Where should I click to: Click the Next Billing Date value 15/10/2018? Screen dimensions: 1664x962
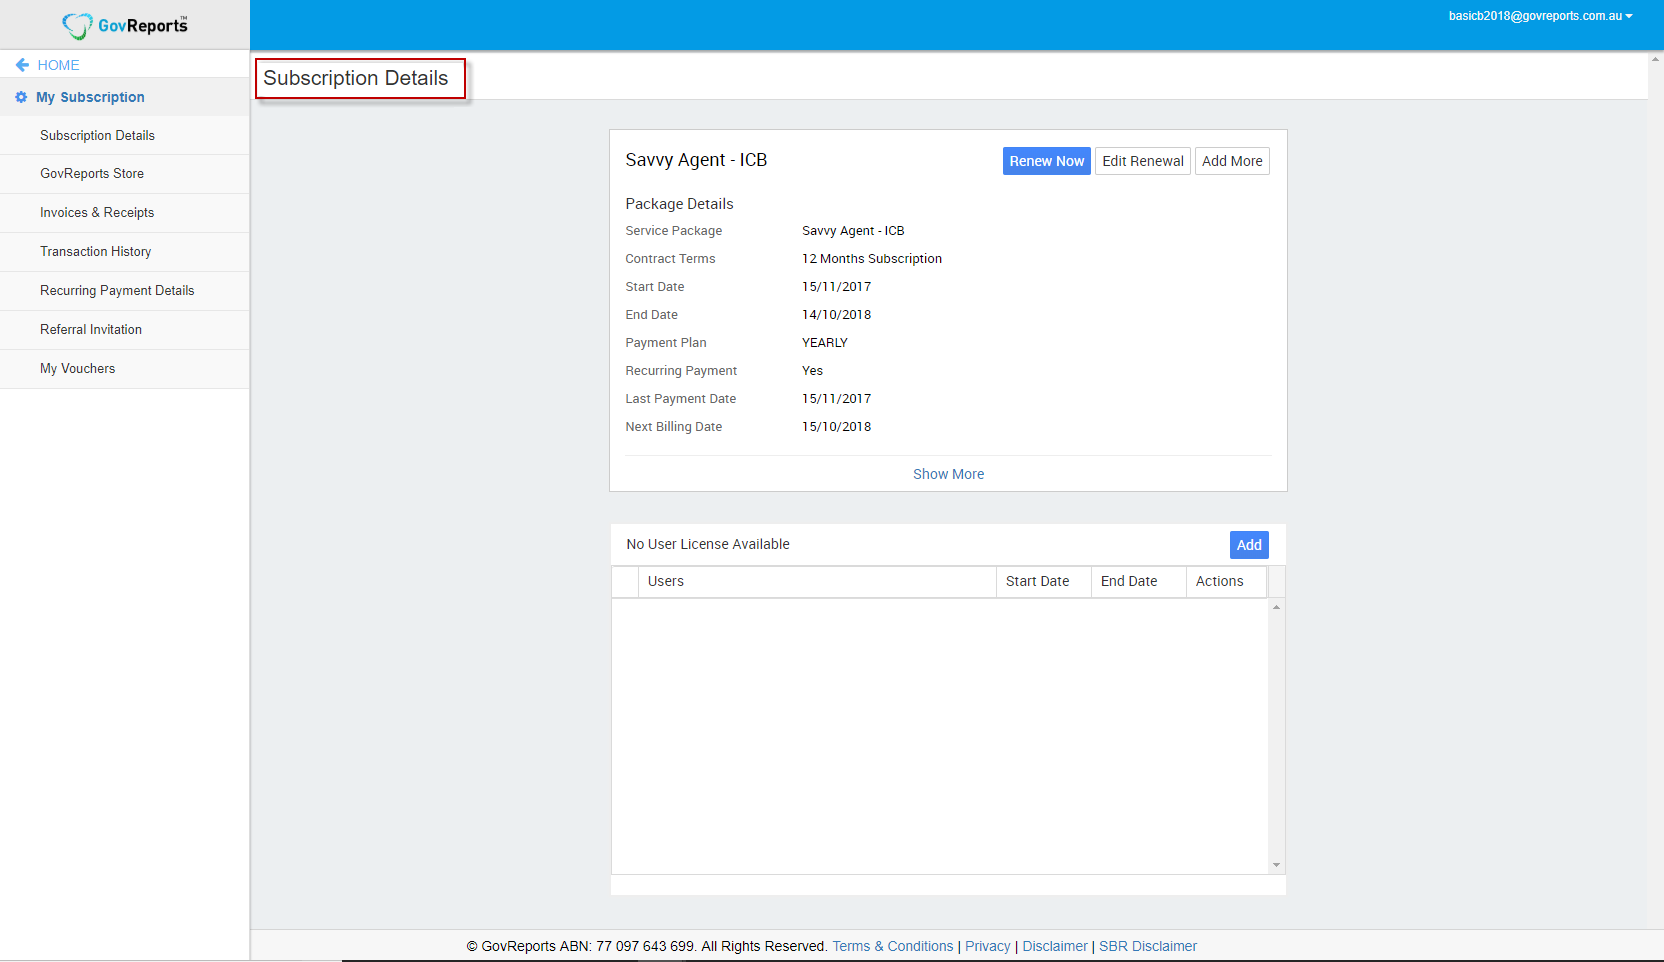837,427
